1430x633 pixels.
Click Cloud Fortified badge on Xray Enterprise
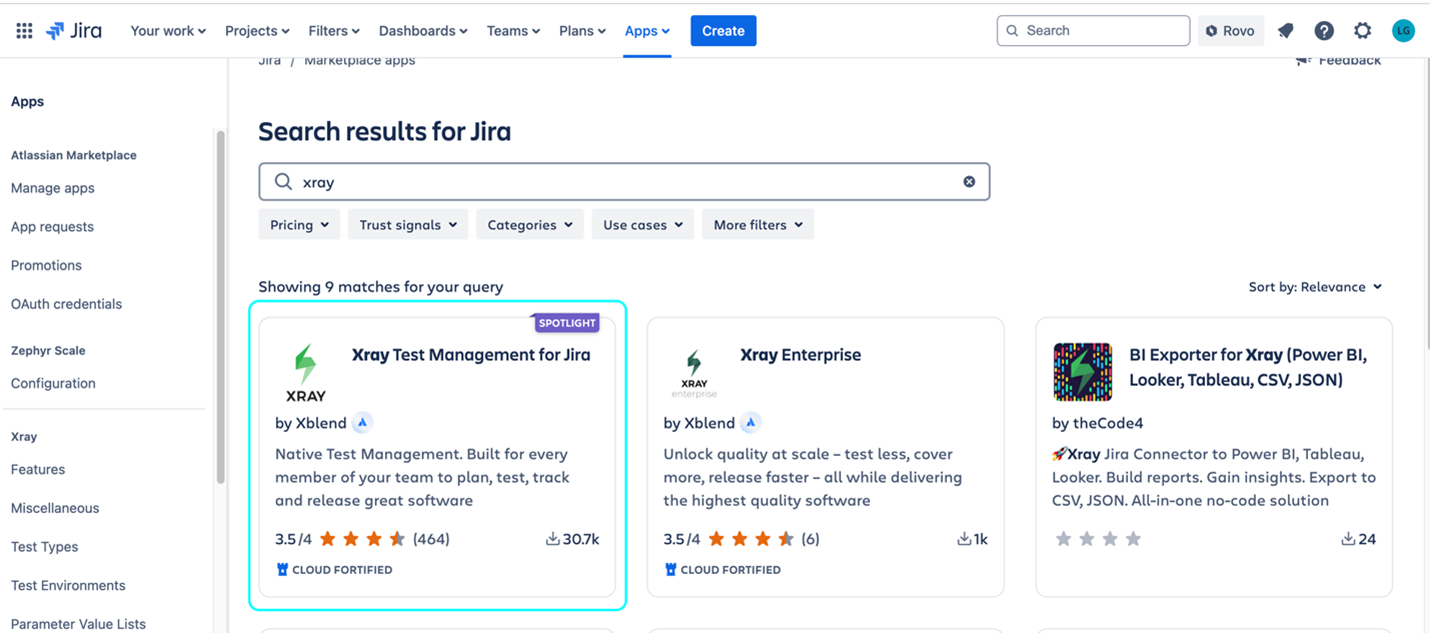[x=722, y=570]
